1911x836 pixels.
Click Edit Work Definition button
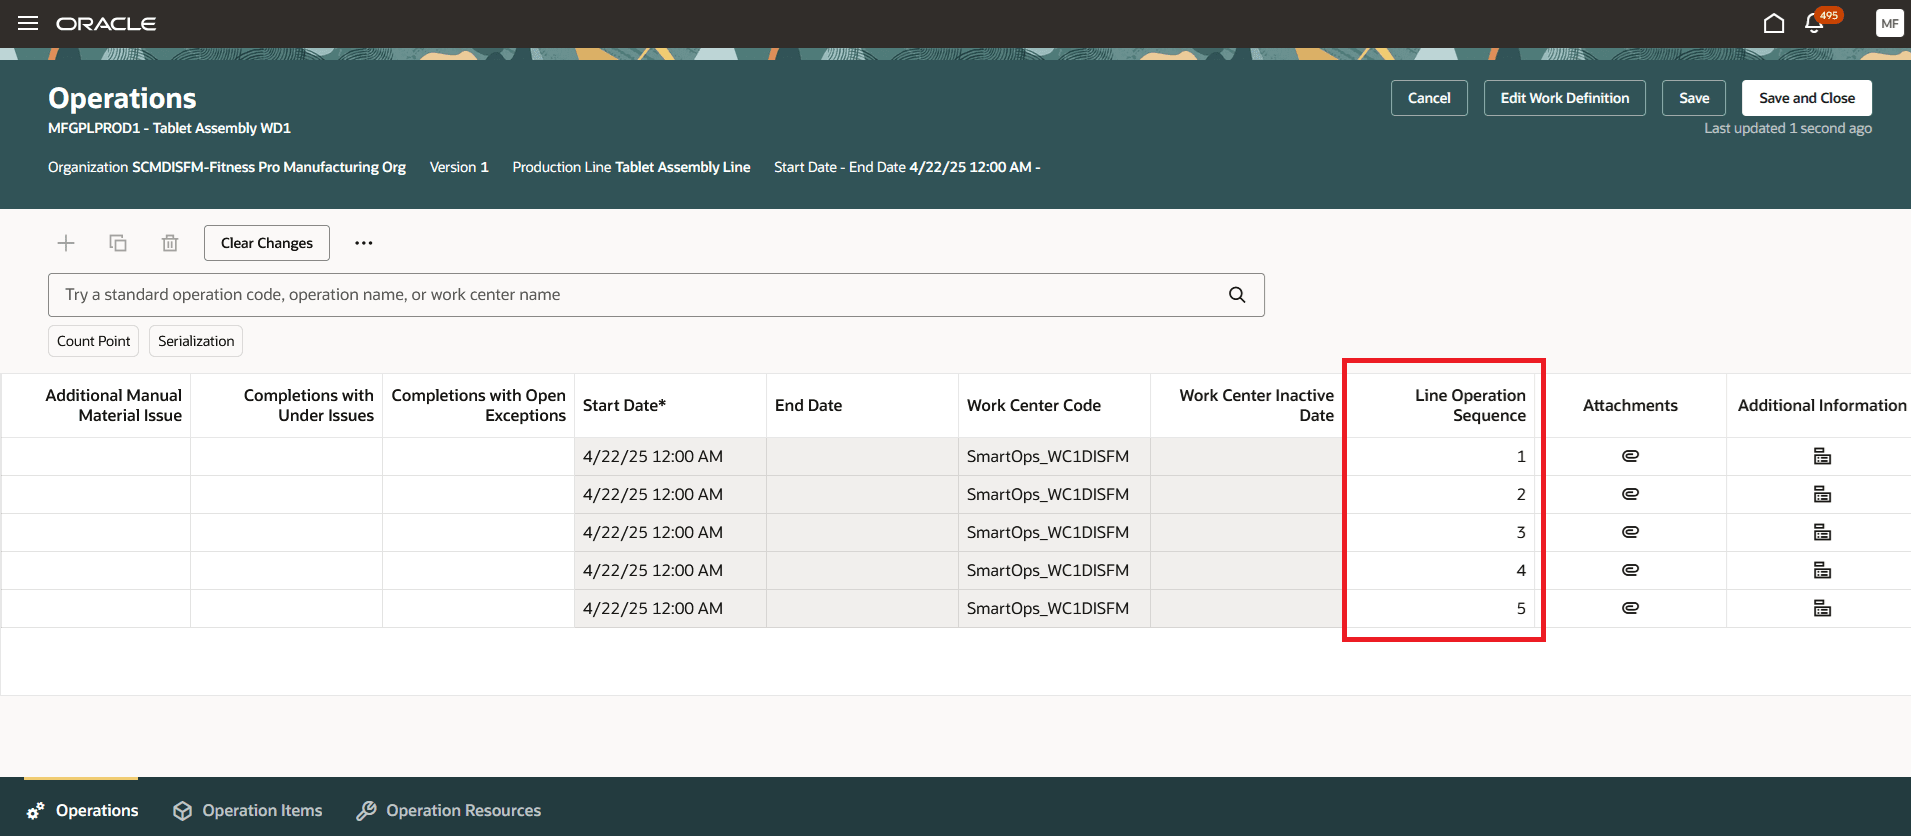[x=1565, y=98]
